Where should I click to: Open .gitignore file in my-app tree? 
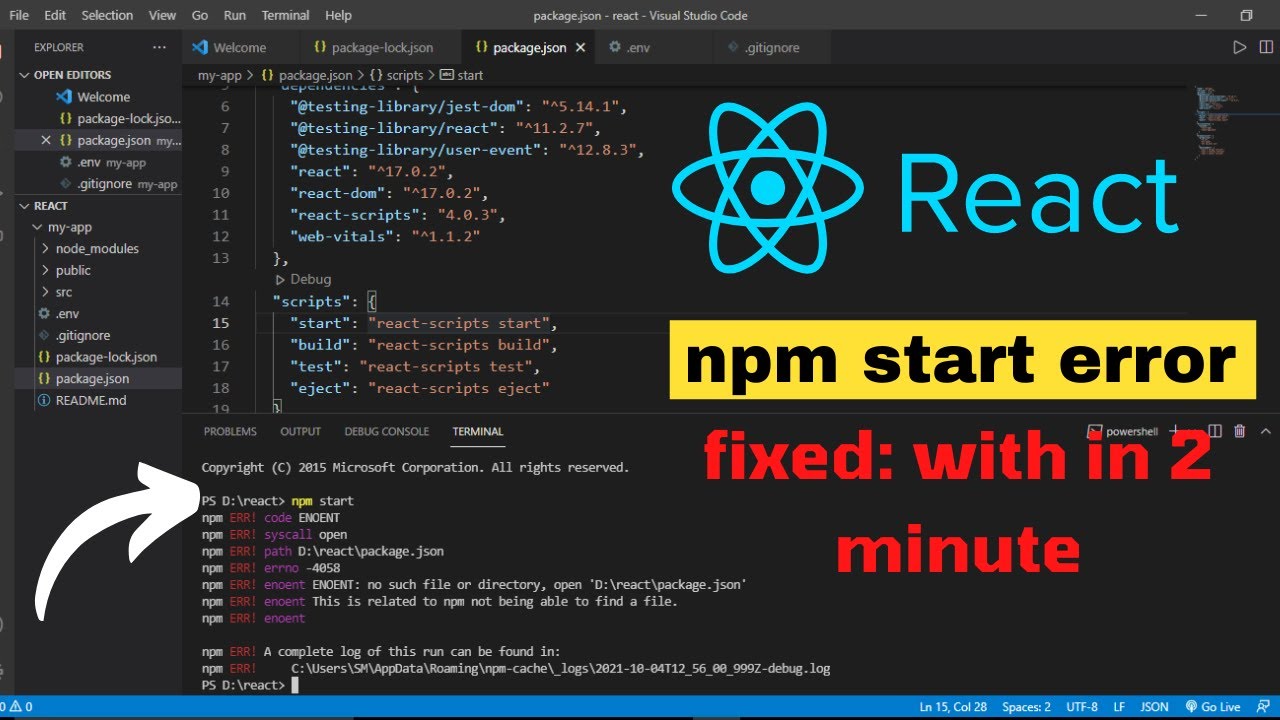[83, 335]
